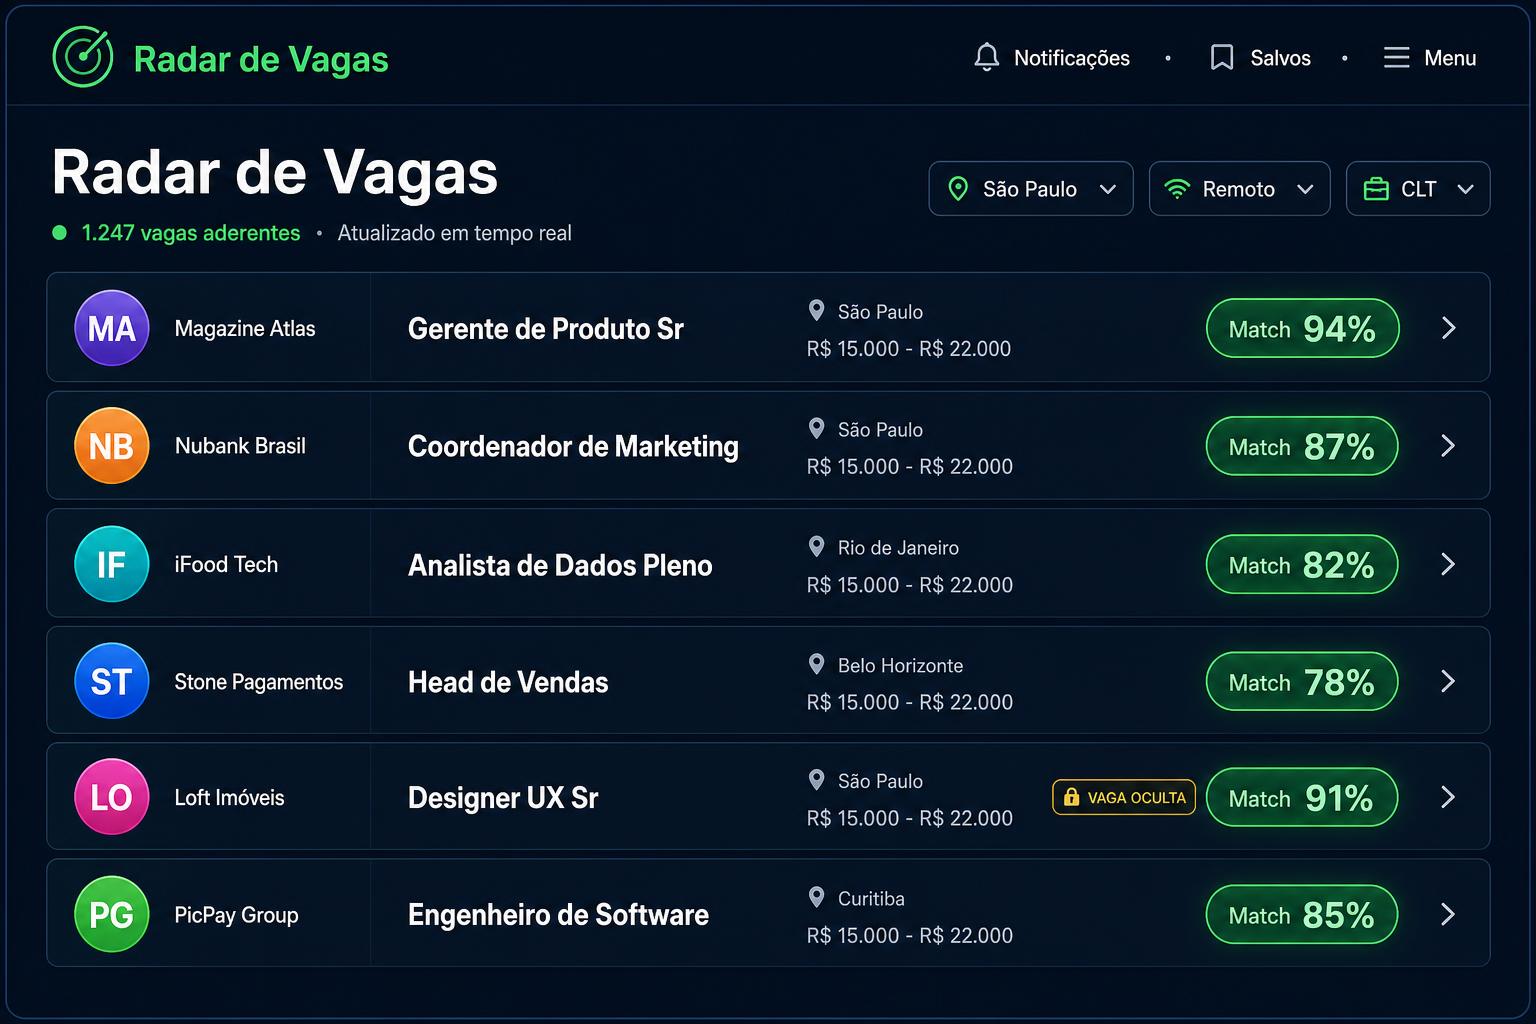Open the Salvos bookmark icon
1536x1024 pixels.
pyautogui.click(x=1221, y=57)
